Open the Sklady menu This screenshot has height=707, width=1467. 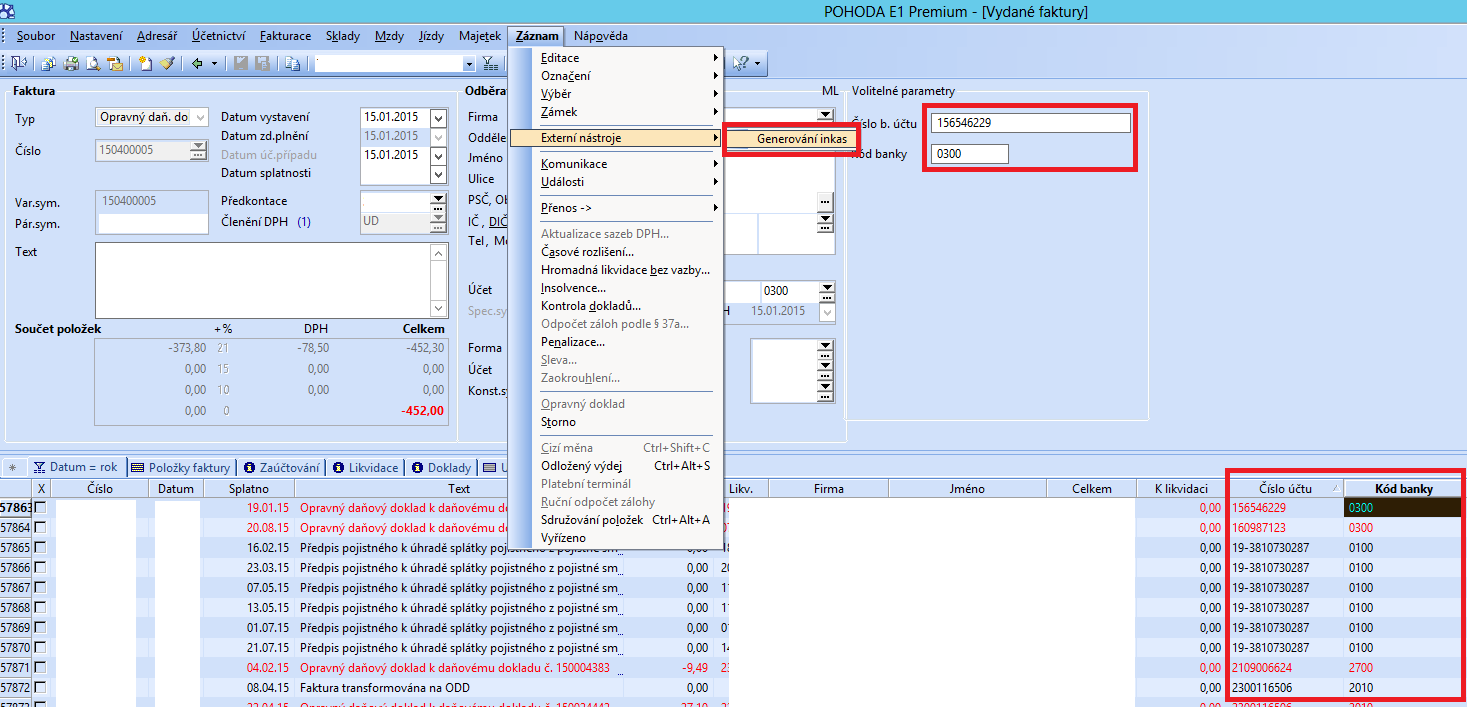tap(343, 36)
